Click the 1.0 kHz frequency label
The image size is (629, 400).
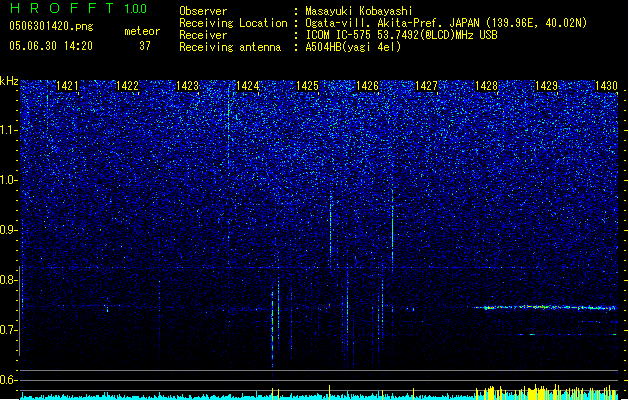click(8, 180)
